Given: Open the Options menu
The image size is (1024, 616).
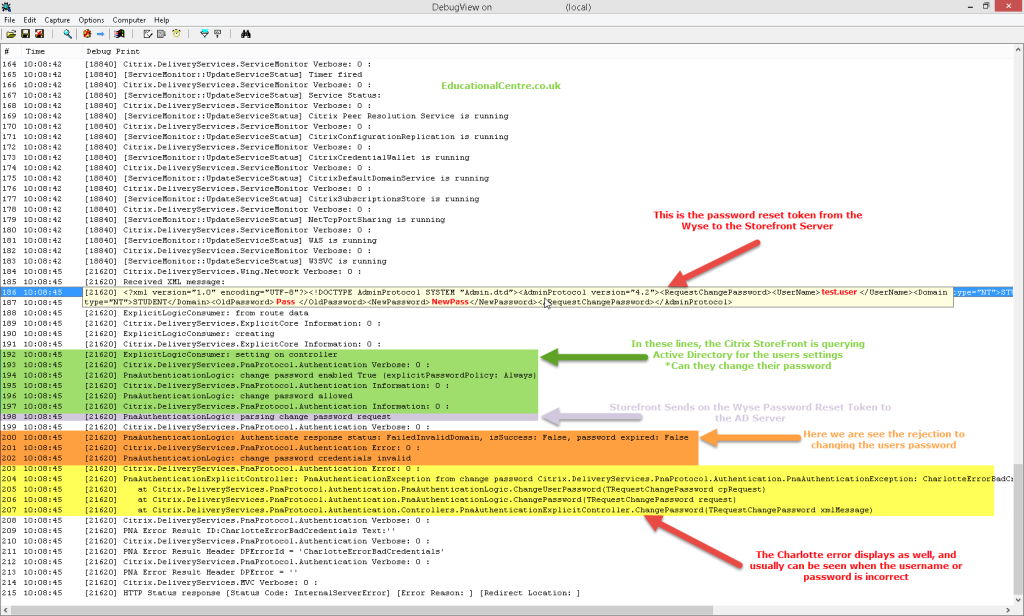Looking at the screenshot, I should [91, 20].
